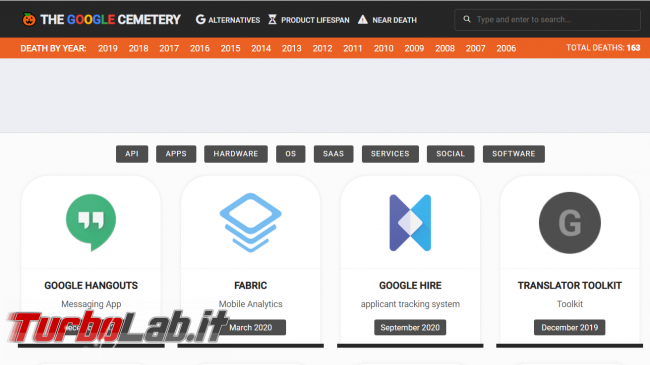
Task: Filter products by Hardware category
Action: coord(236,154)
